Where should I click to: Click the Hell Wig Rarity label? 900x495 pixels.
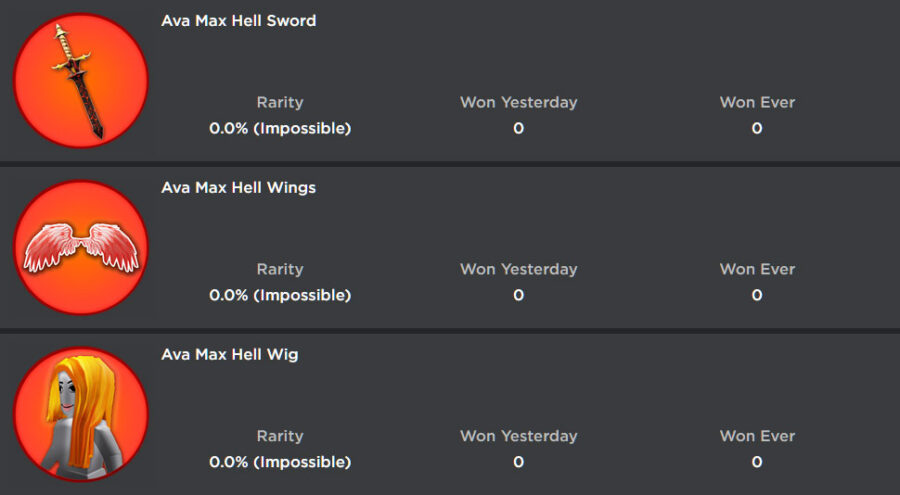click(280, 436)
